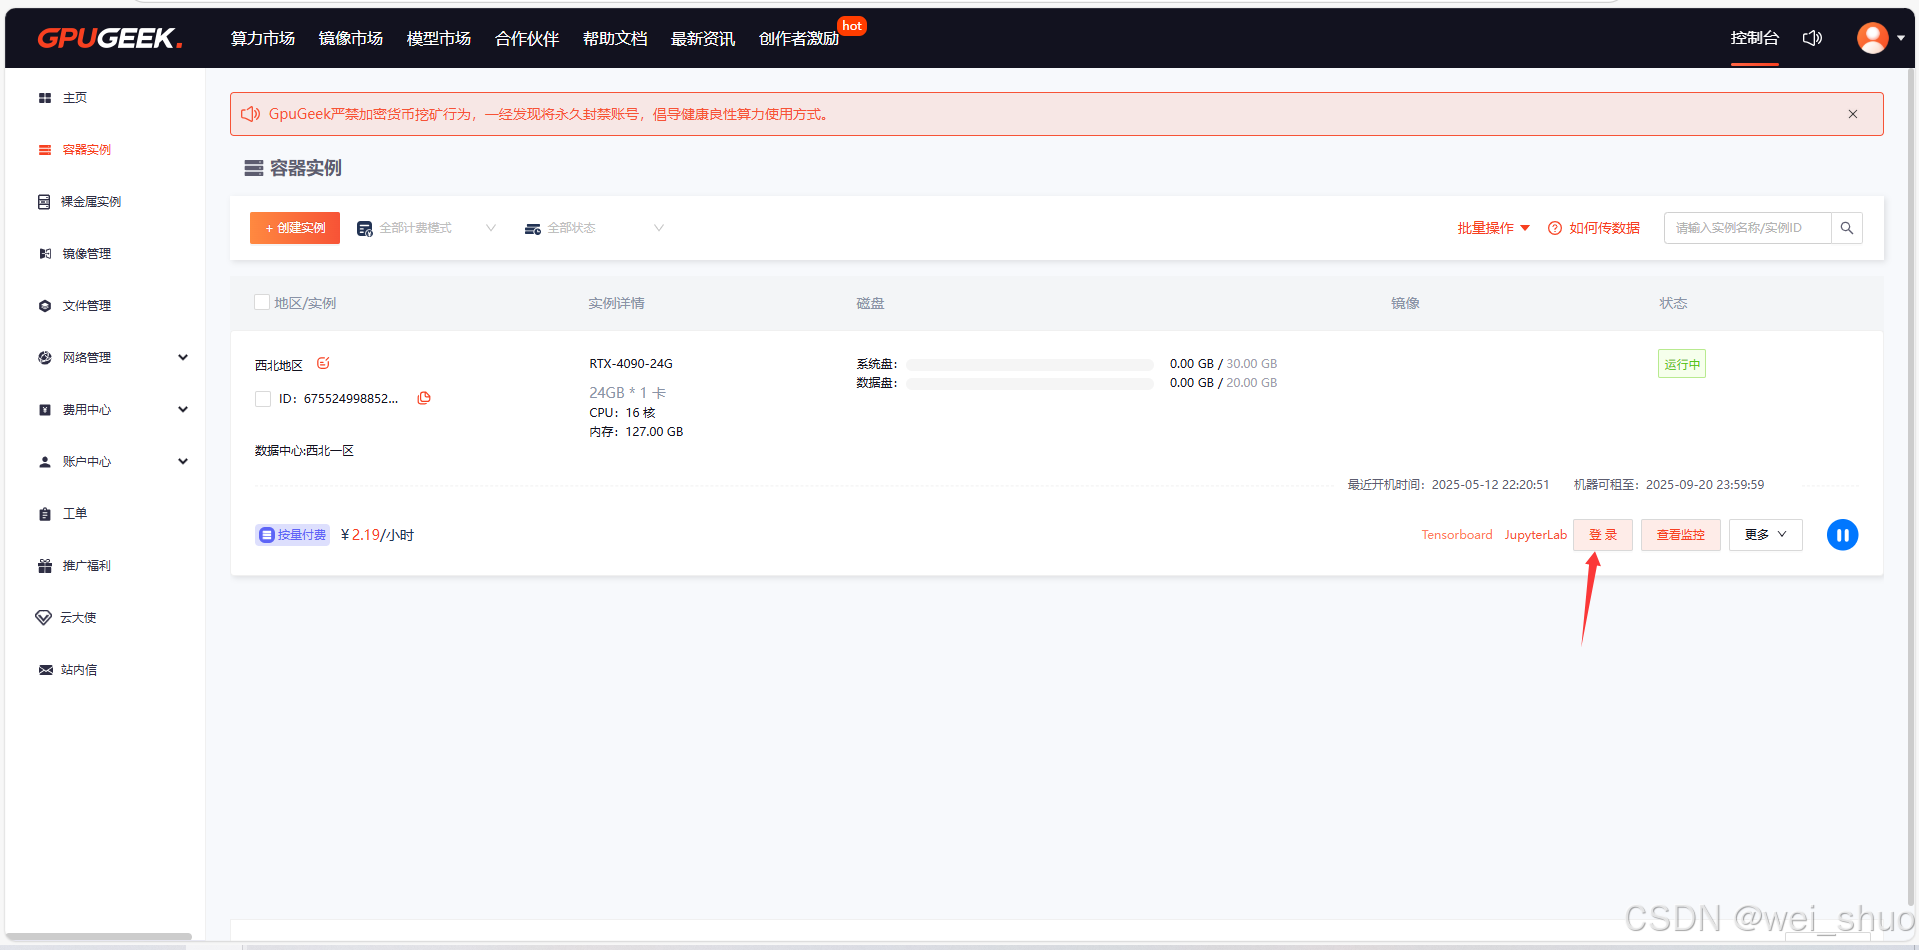Pause the running instance with blue button
This screenshot has width=1919, height=950.
pyautogui.click(x=1842, y=535)
